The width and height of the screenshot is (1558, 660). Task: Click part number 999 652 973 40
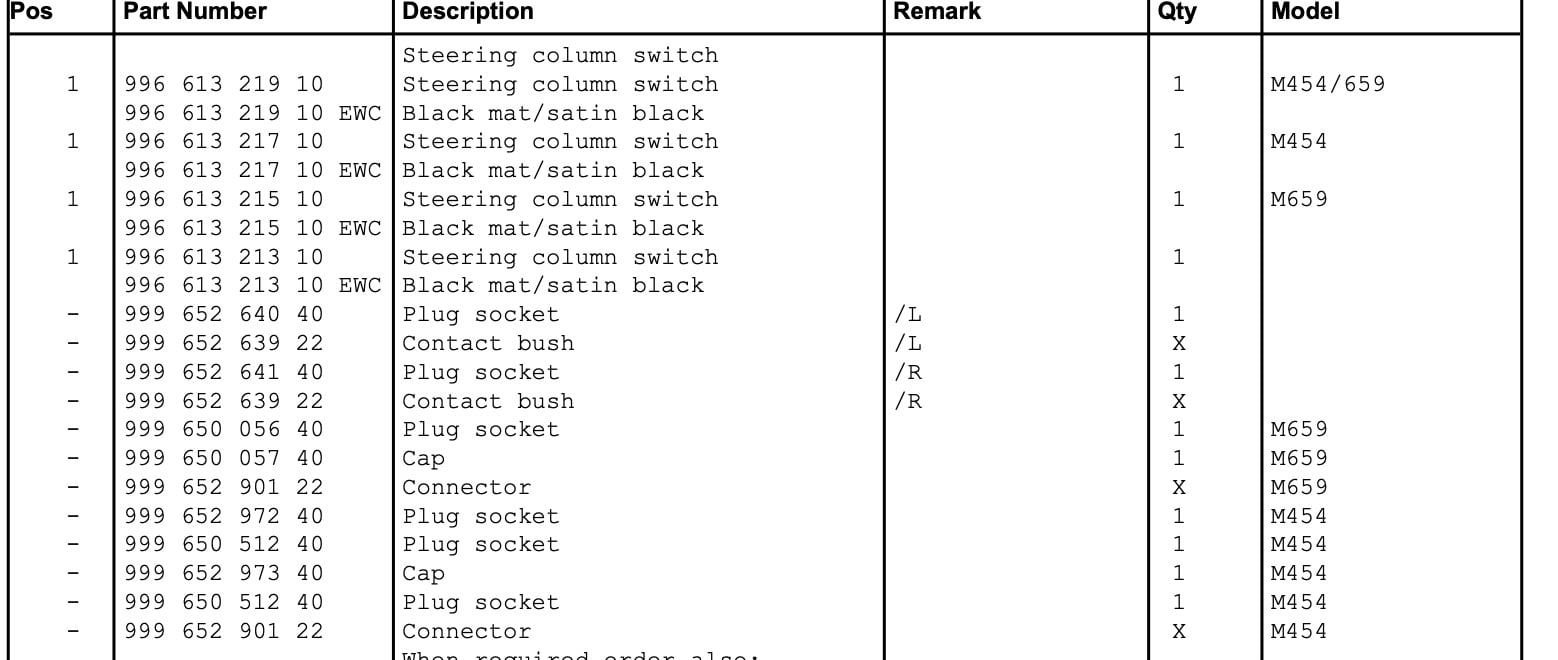click(224, 573)
